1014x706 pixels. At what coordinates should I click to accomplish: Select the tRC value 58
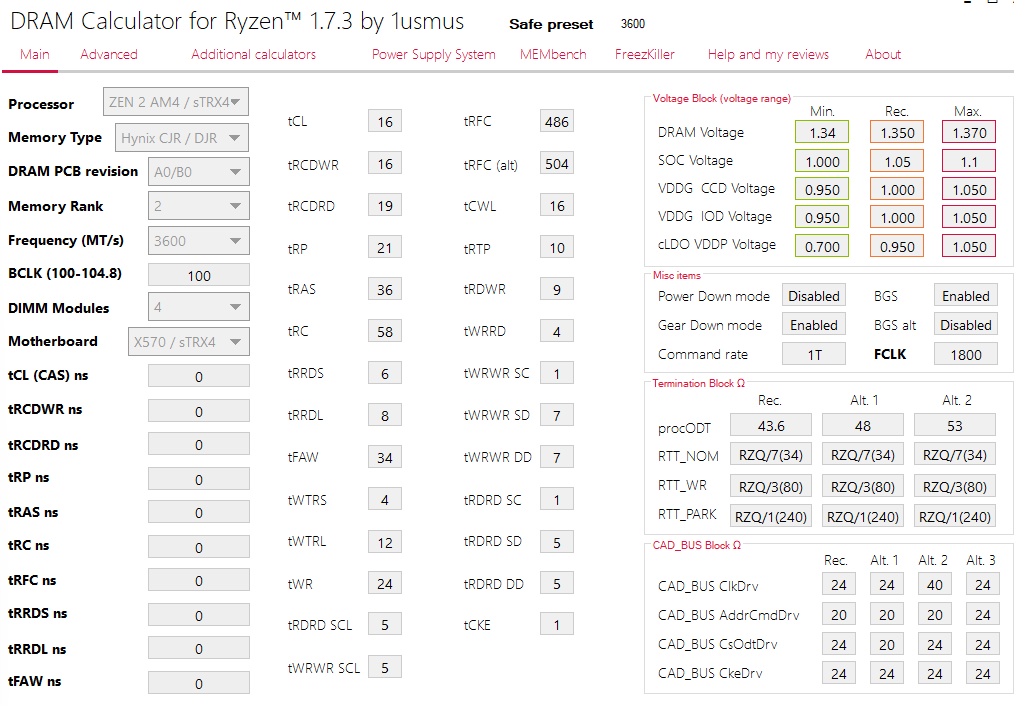(x=385, y=331)
